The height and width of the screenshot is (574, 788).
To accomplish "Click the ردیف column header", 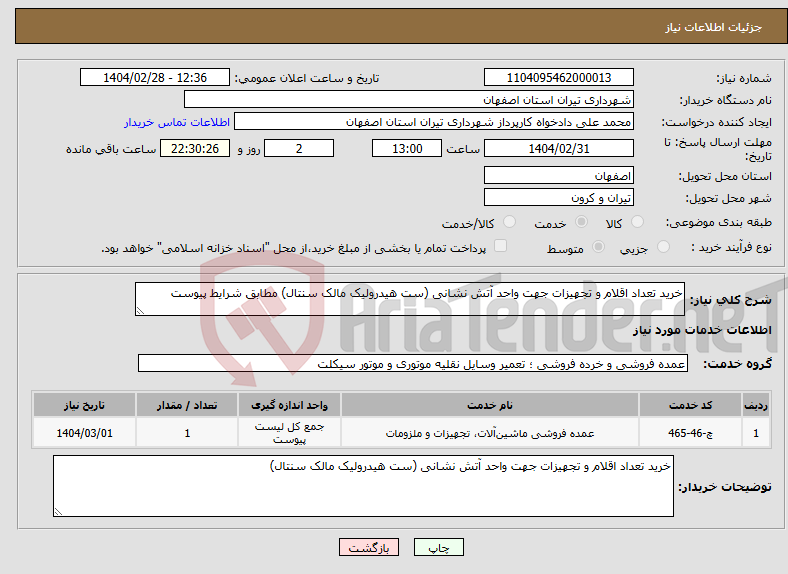I will pos(756,405).
